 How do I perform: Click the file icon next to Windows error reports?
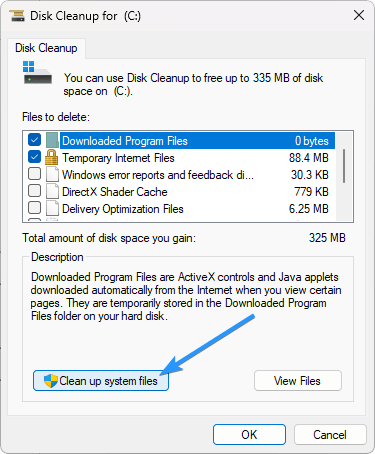[x=52, y=174]
